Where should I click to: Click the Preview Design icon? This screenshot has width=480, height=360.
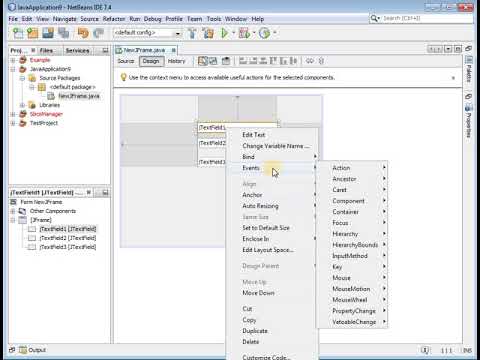[226, 61]
